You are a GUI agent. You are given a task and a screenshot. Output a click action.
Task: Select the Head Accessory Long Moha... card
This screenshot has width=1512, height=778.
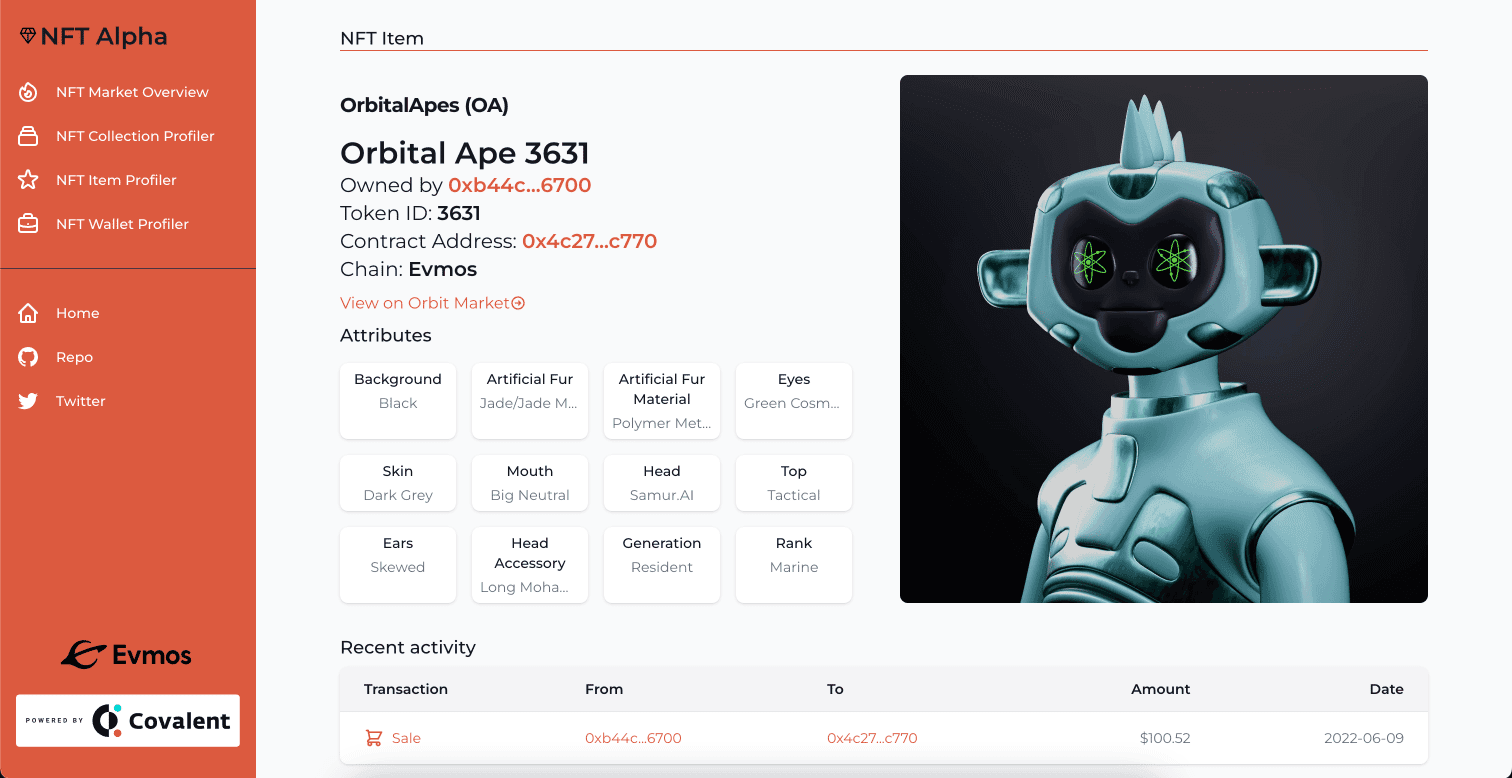[530, 565]
